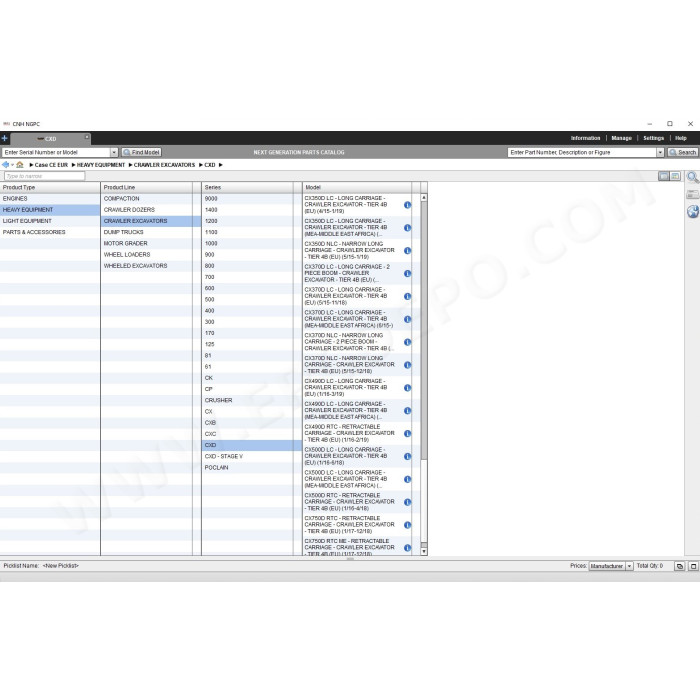Click the picklist window icon at far right

pos(693,566)
